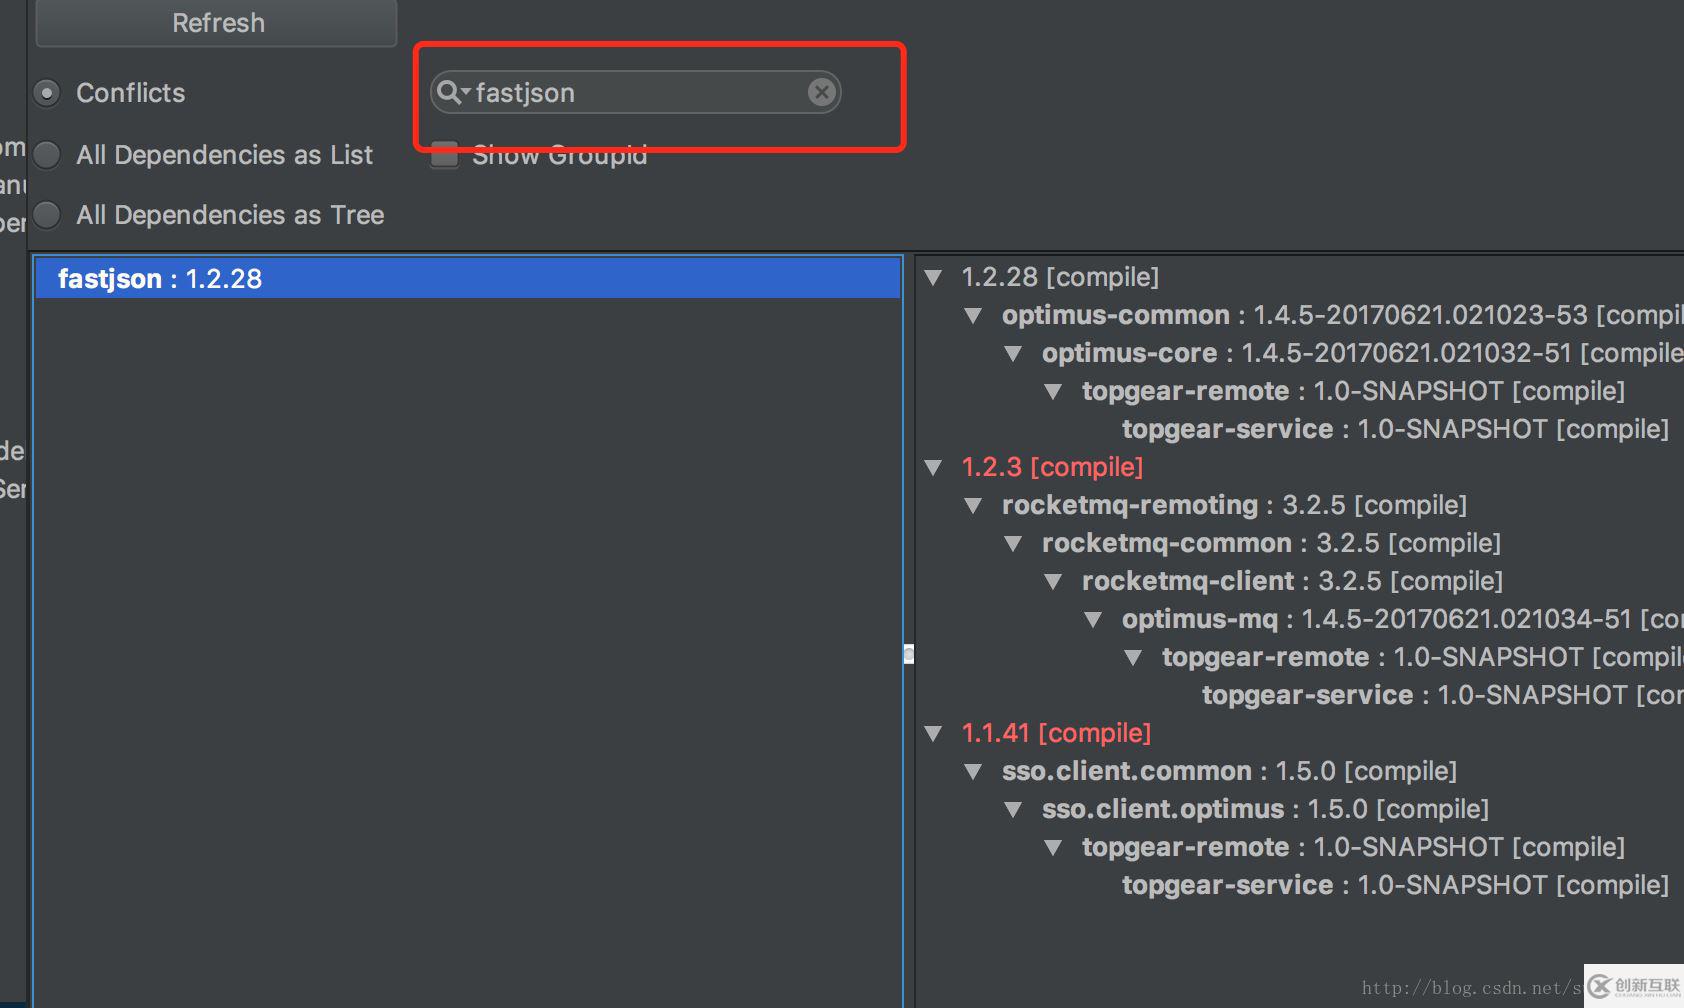Viewport: 1684px width, 1008px height.
Task: Toggle the Show GroupId checkbox
Action: 444,155
